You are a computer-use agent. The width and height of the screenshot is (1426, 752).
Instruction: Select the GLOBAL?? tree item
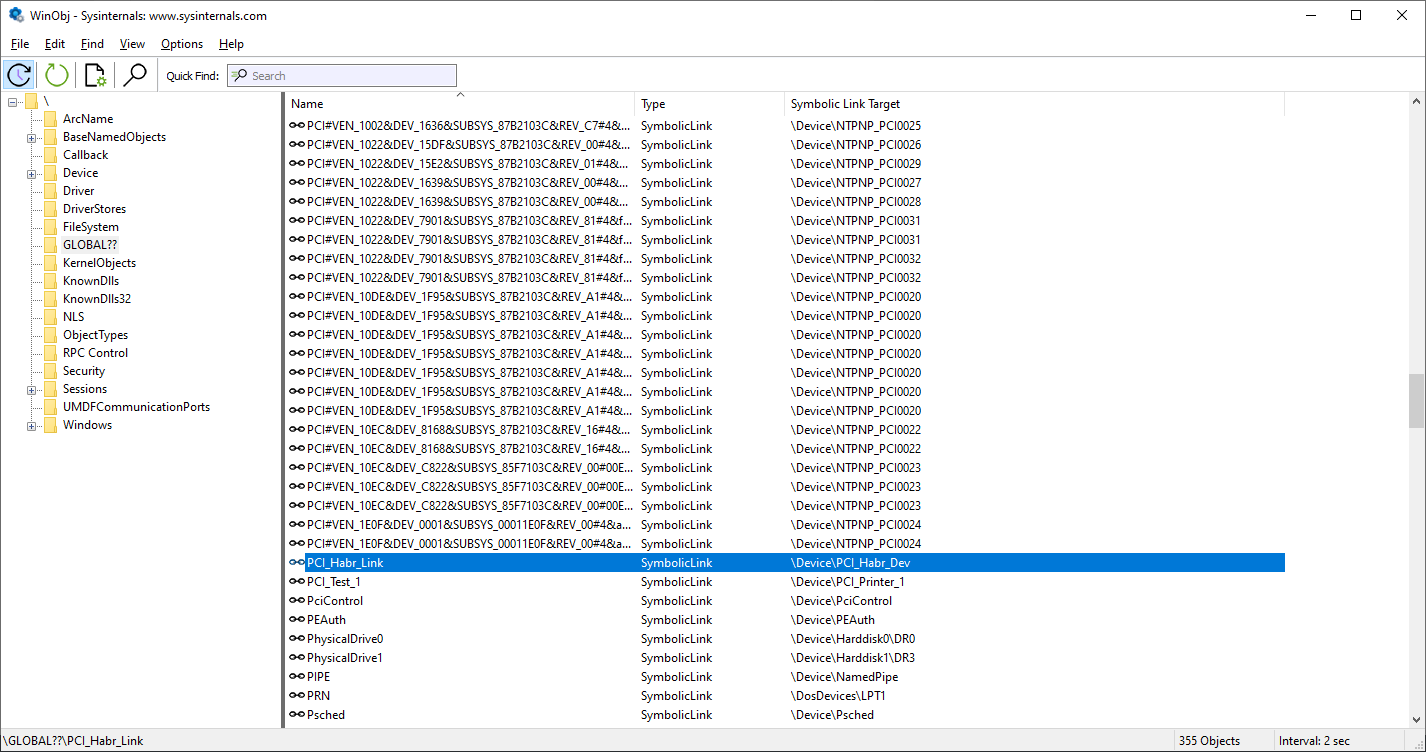click(x=90, y=245)
